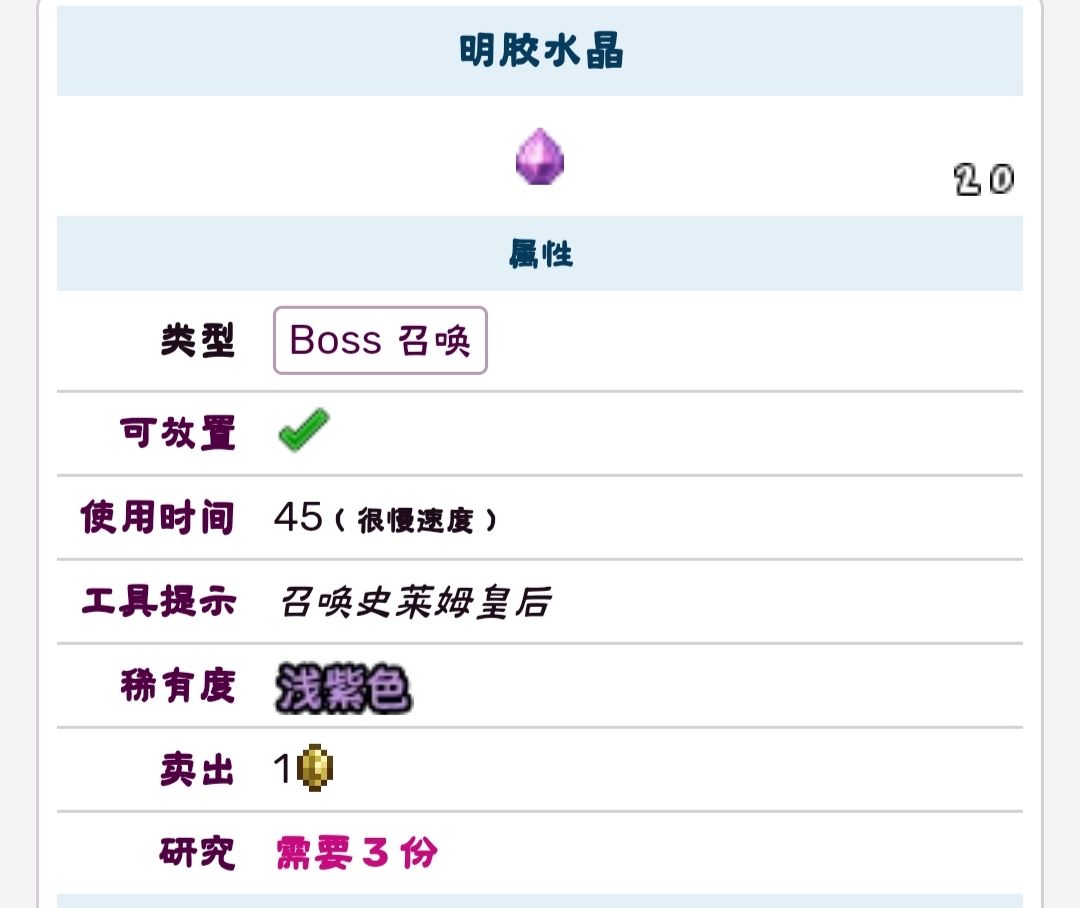
Task: Follow the 稀有度 label link
Action: point(177,686)
